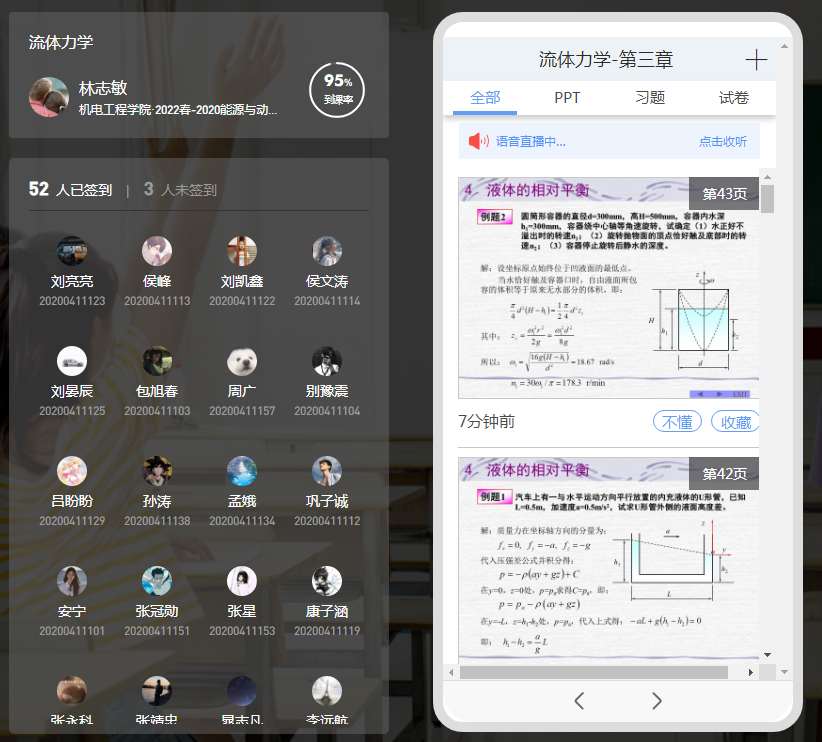The width and height of the screenshot is (822, 742).
Task: Click 刘亮亮's student avatar
Action: pyautogui.click(x=72, y=251)
